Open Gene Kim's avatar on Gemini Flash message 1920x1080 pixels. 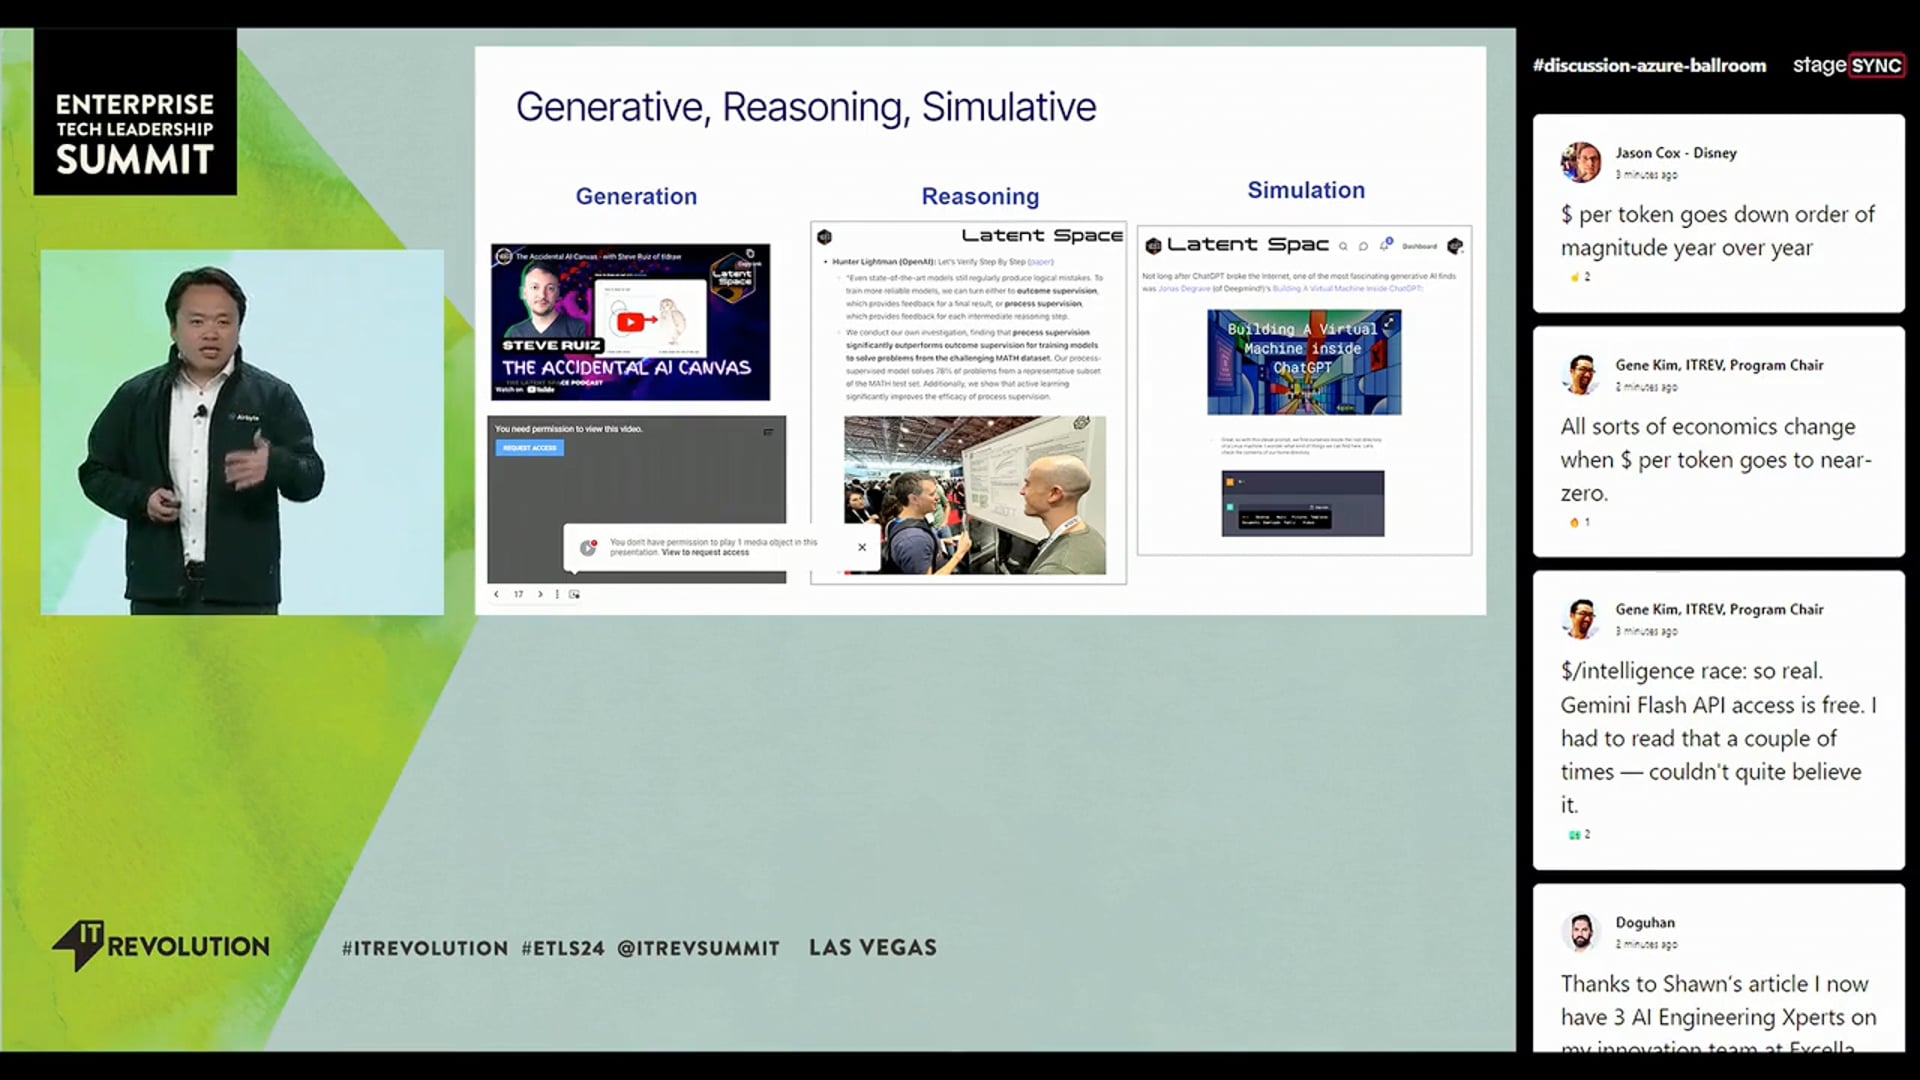1581,618
